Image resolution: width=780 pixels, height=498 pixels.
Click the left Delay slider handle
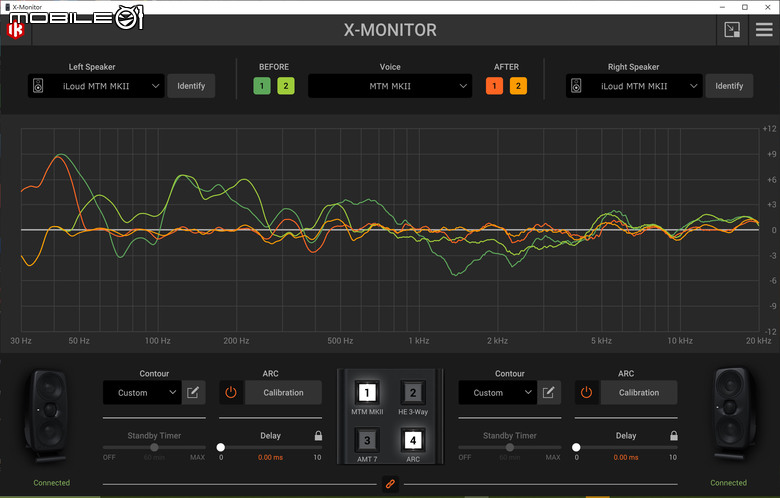point(221,447)
